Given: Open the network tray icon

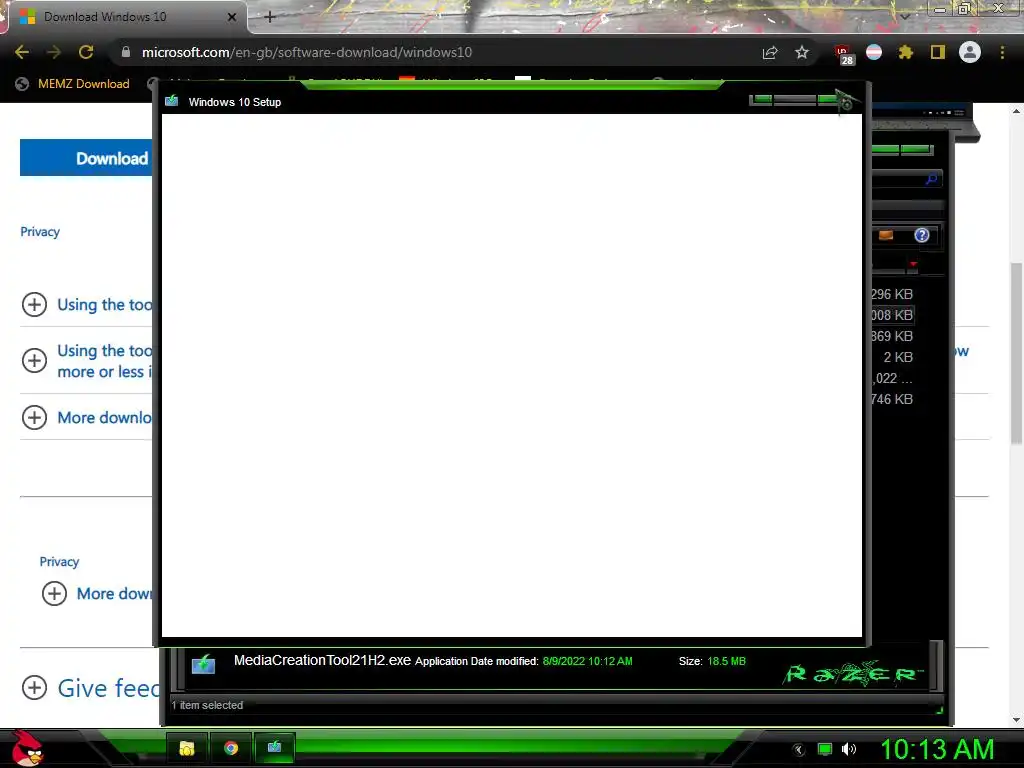Looking at the screenshot, I should click(825, 750).
